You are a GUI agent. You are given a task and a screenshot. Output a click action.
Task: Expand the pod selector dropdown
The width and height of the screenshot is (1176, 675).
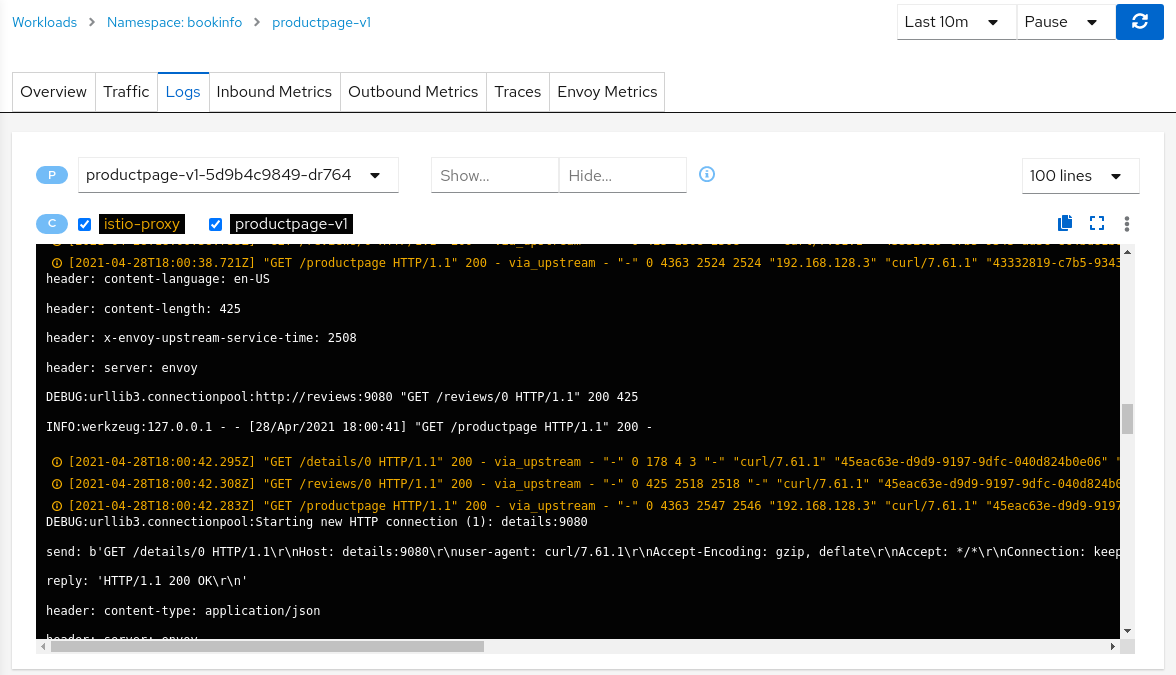click(238, 175)
